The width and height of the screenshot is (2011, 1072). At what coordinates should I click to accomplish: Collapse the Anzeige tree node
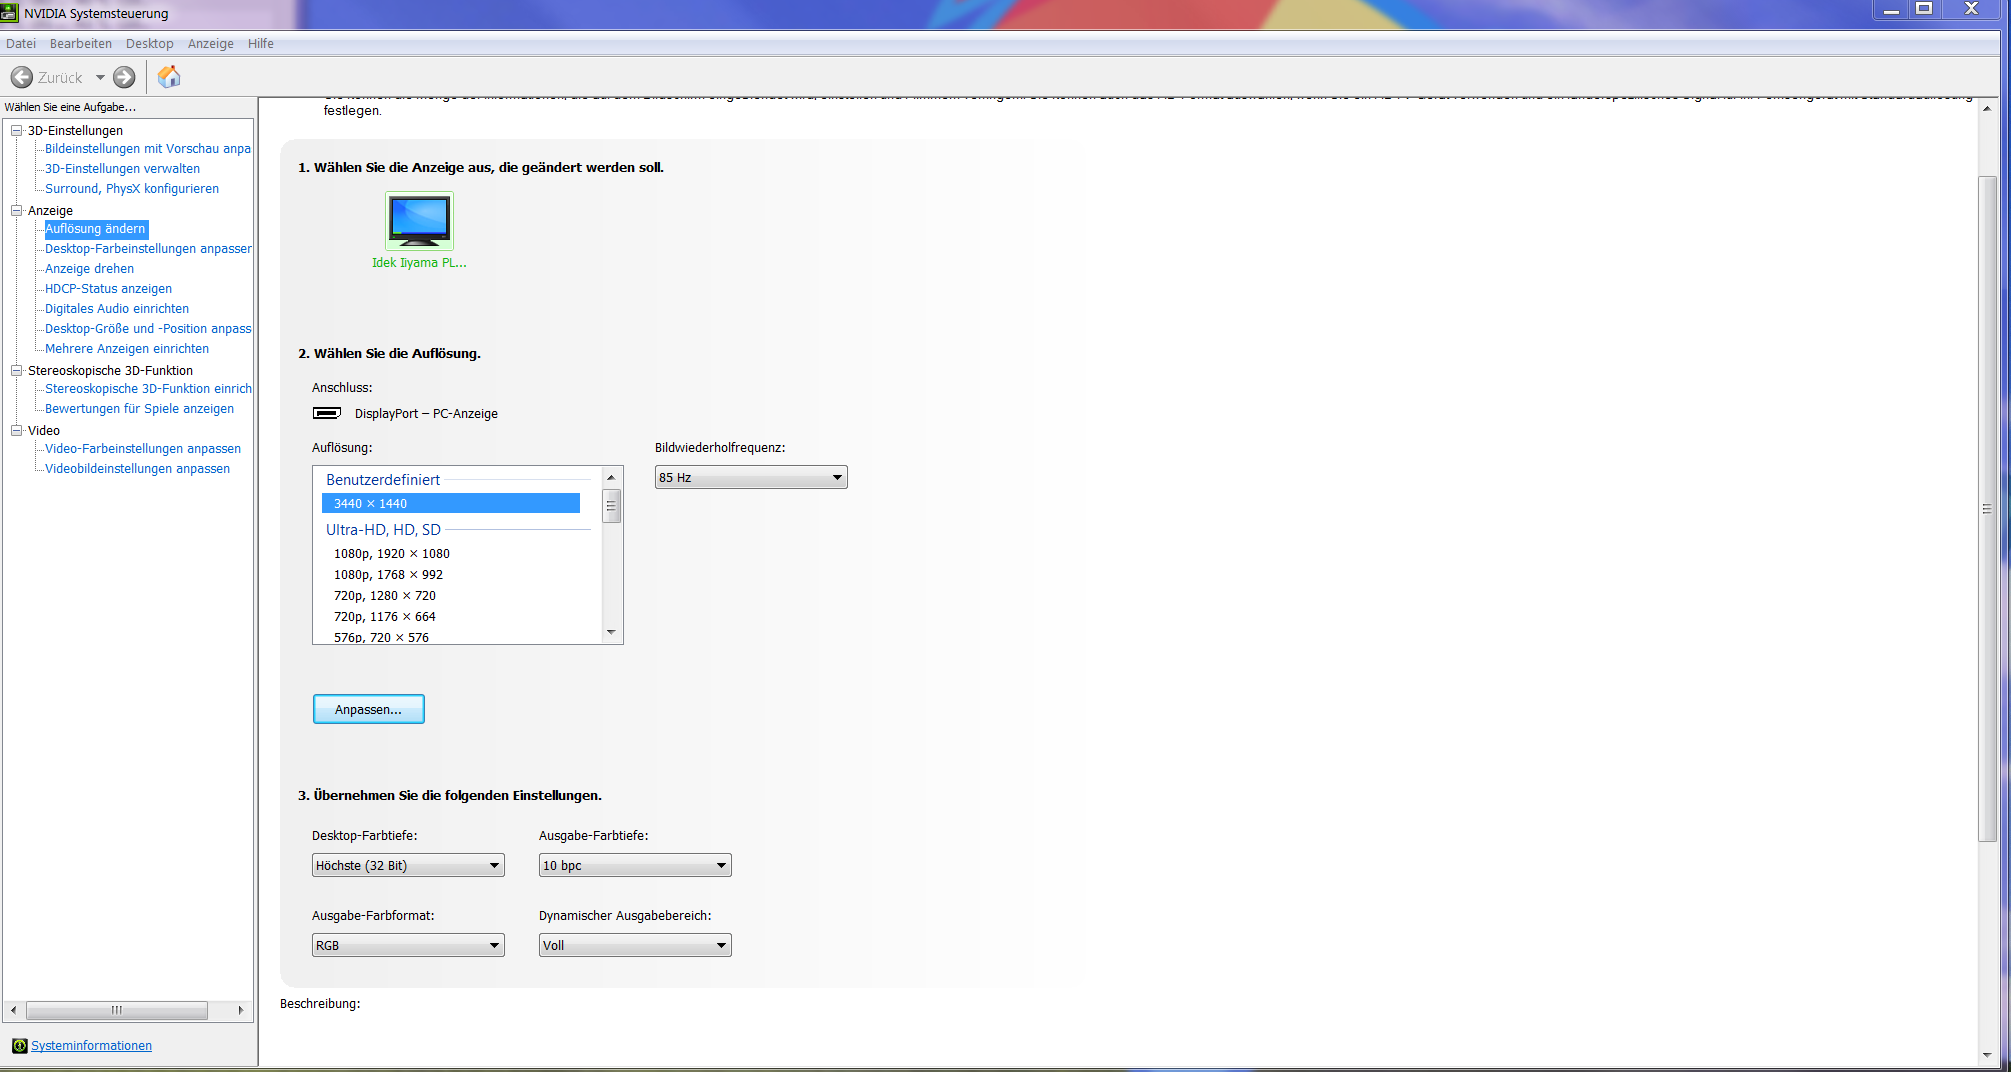[16, 210]
